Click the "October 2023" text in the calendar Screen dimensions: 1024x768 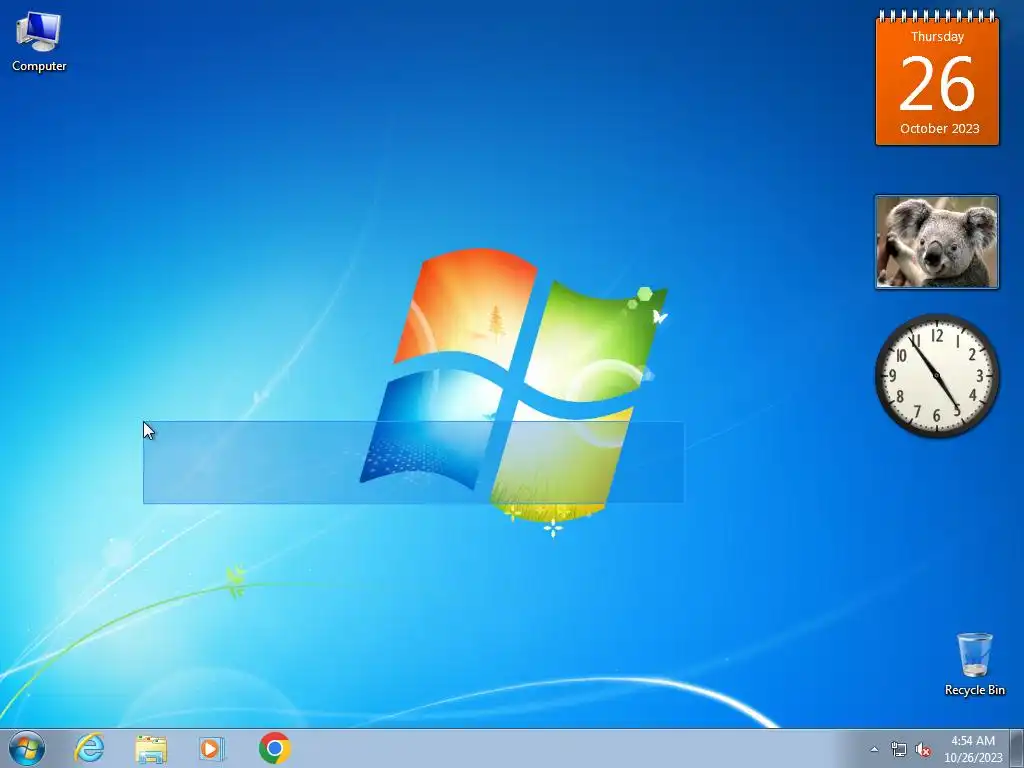click(939, 129)
